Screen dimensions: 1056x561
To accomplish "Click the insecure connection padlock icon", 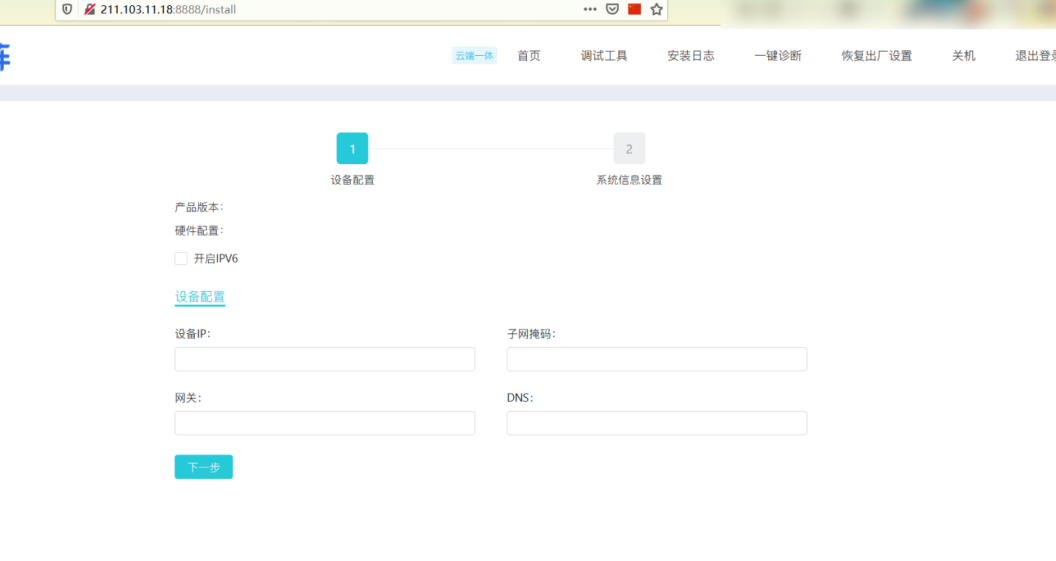I will click(x=89, y=9).
